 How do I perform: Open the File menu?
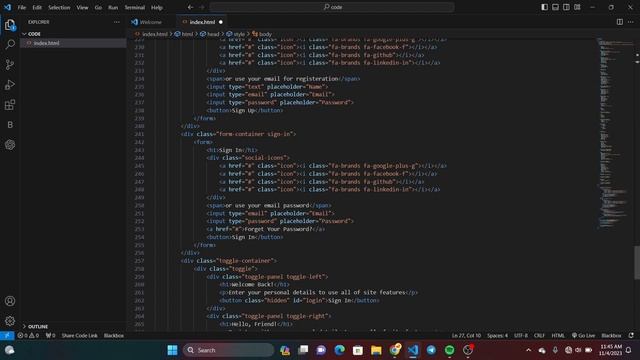[x=22, y=7]
